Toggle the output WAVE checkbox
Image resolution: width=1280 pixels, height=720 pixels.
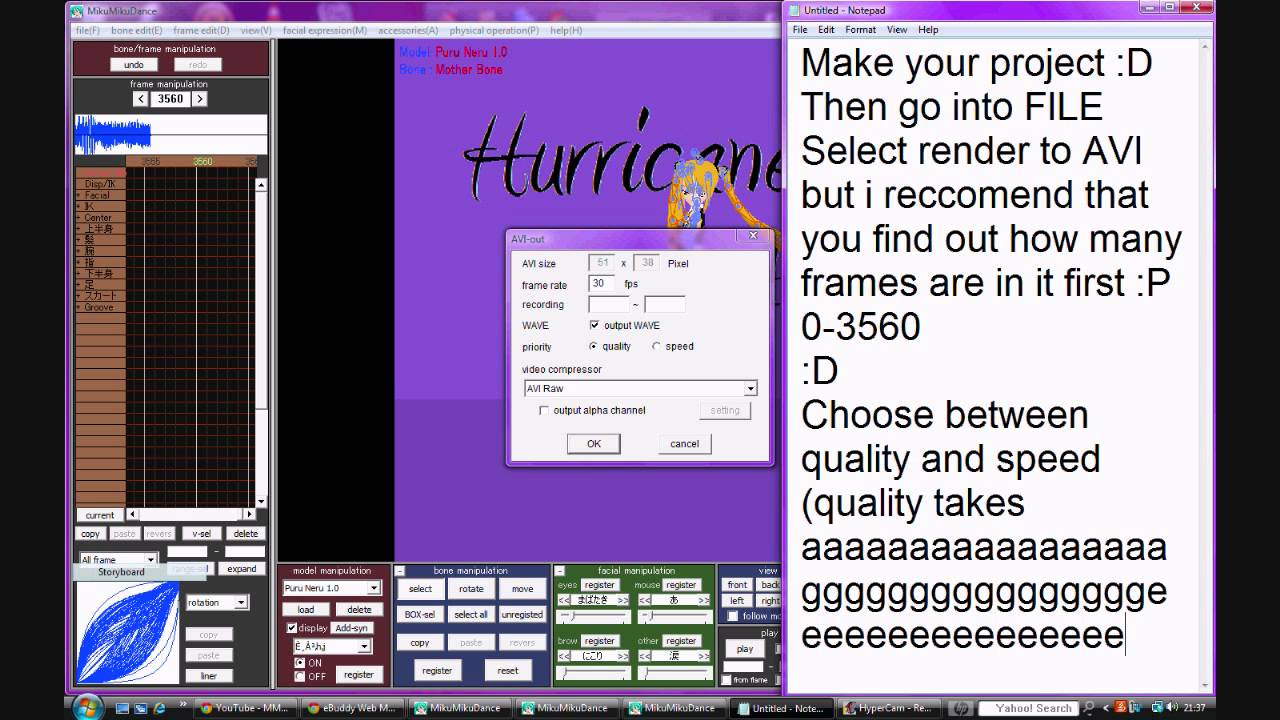tap(595, 325)
